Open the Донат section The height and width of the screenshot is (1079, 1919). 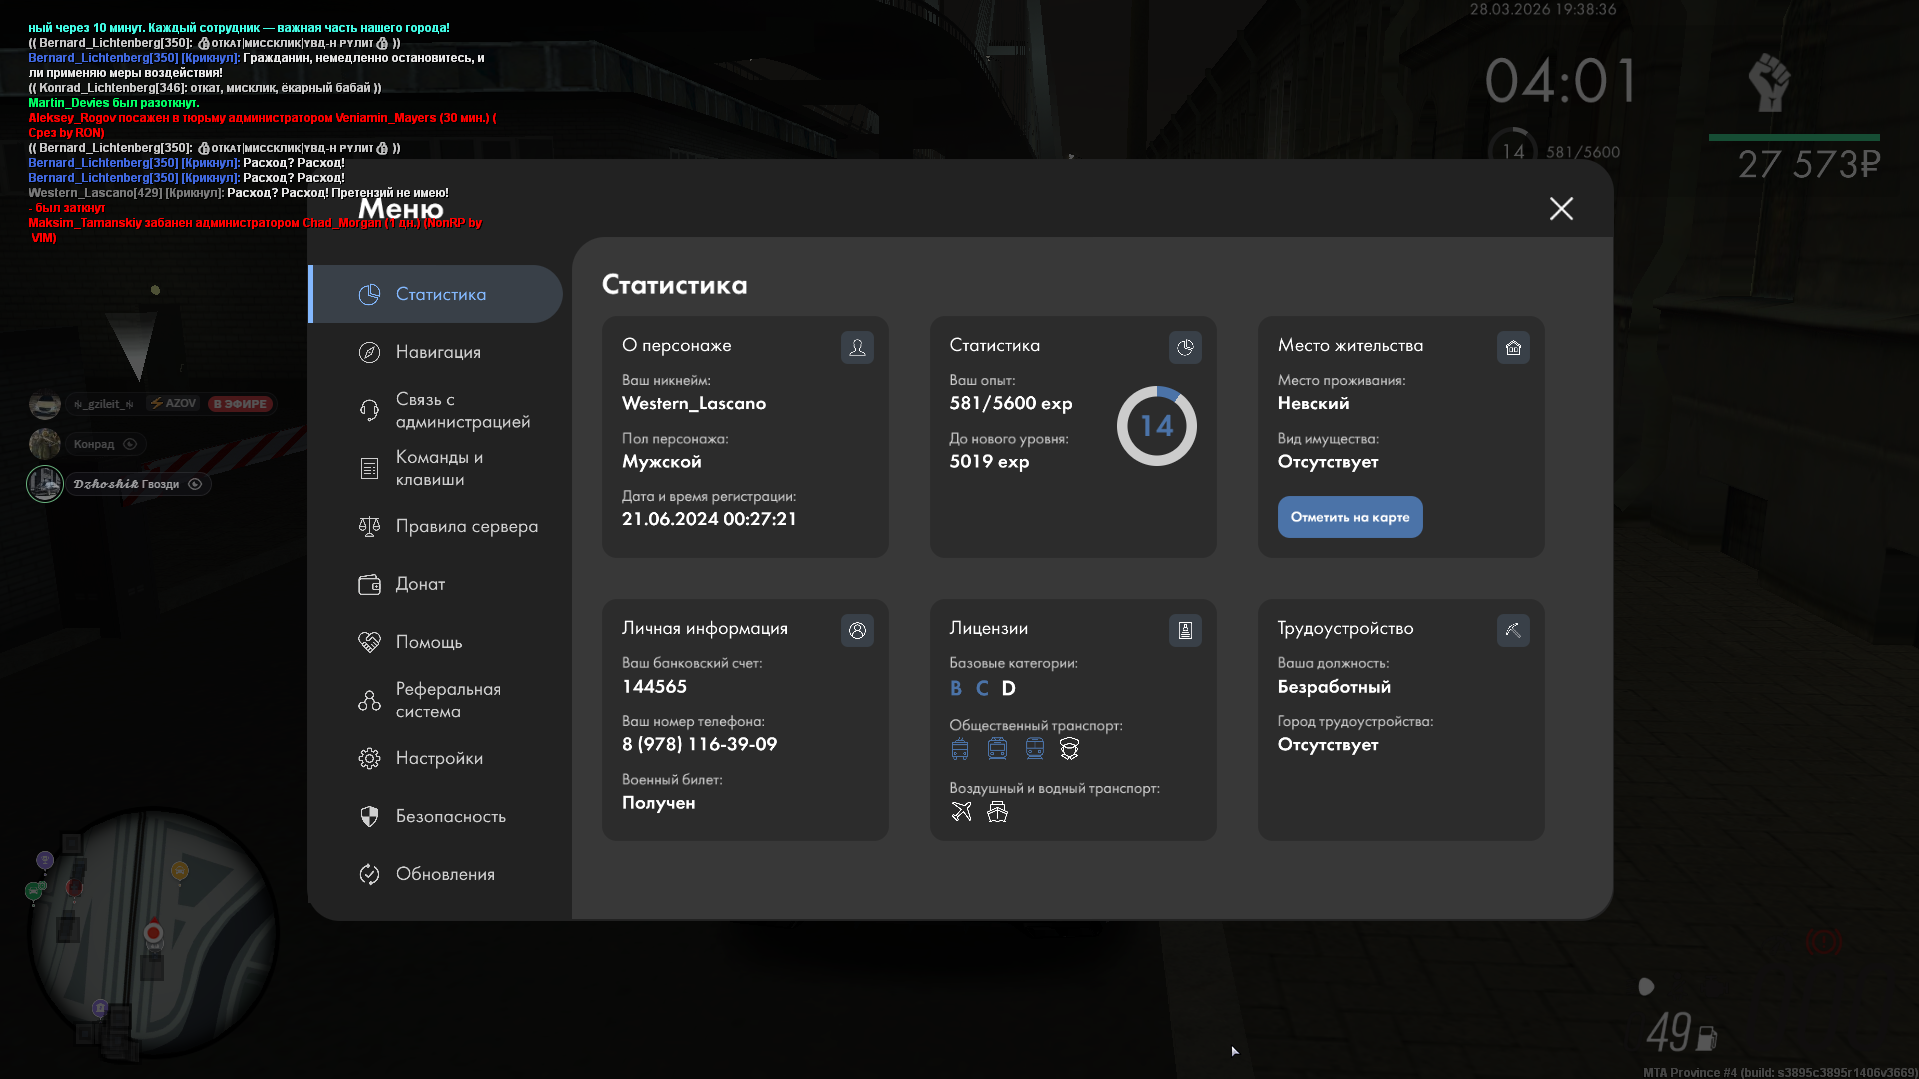[420, 584]
